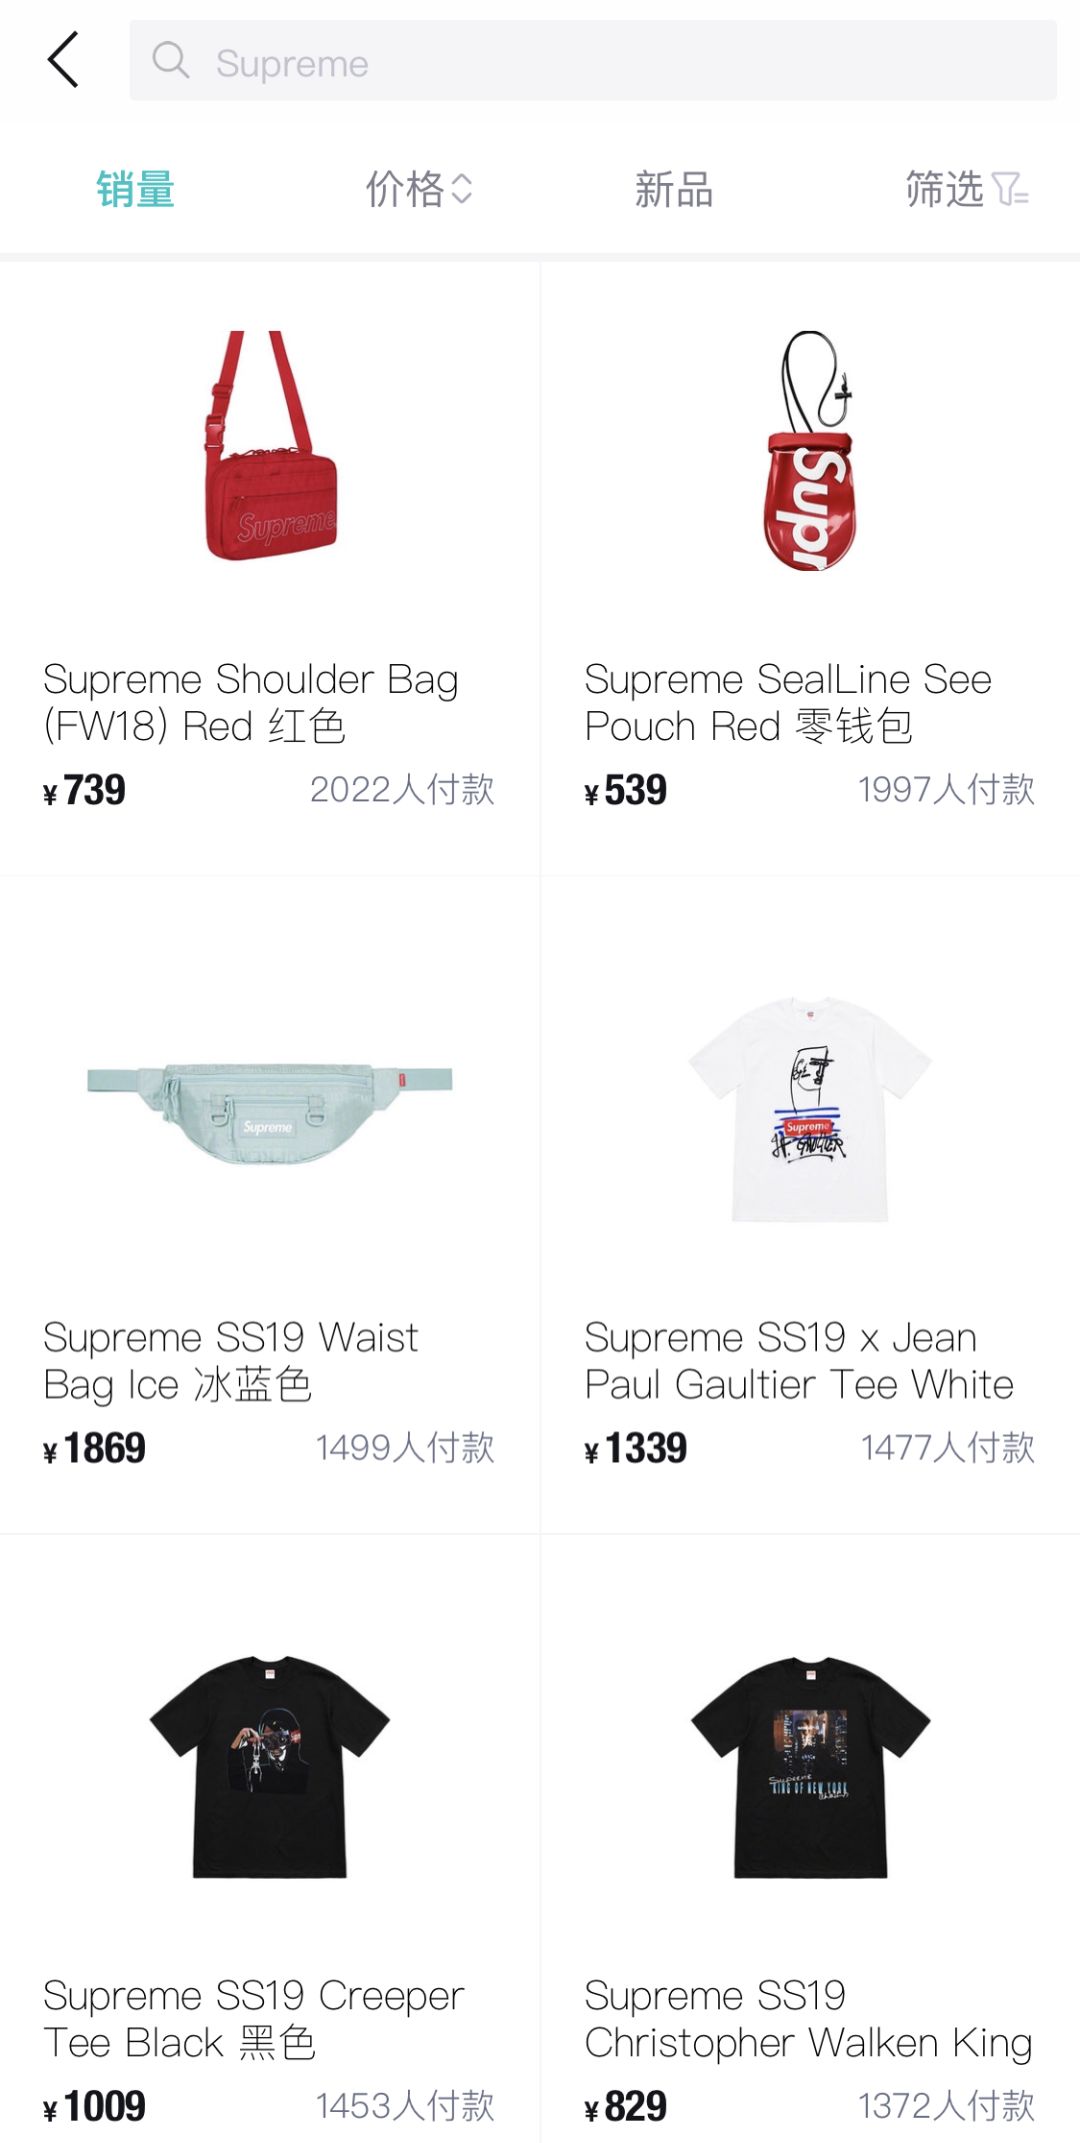Screen dimensions: 1080x2143
Task: Tap the ¥1869 price on Waist Bag
Action: (95, 1448)
